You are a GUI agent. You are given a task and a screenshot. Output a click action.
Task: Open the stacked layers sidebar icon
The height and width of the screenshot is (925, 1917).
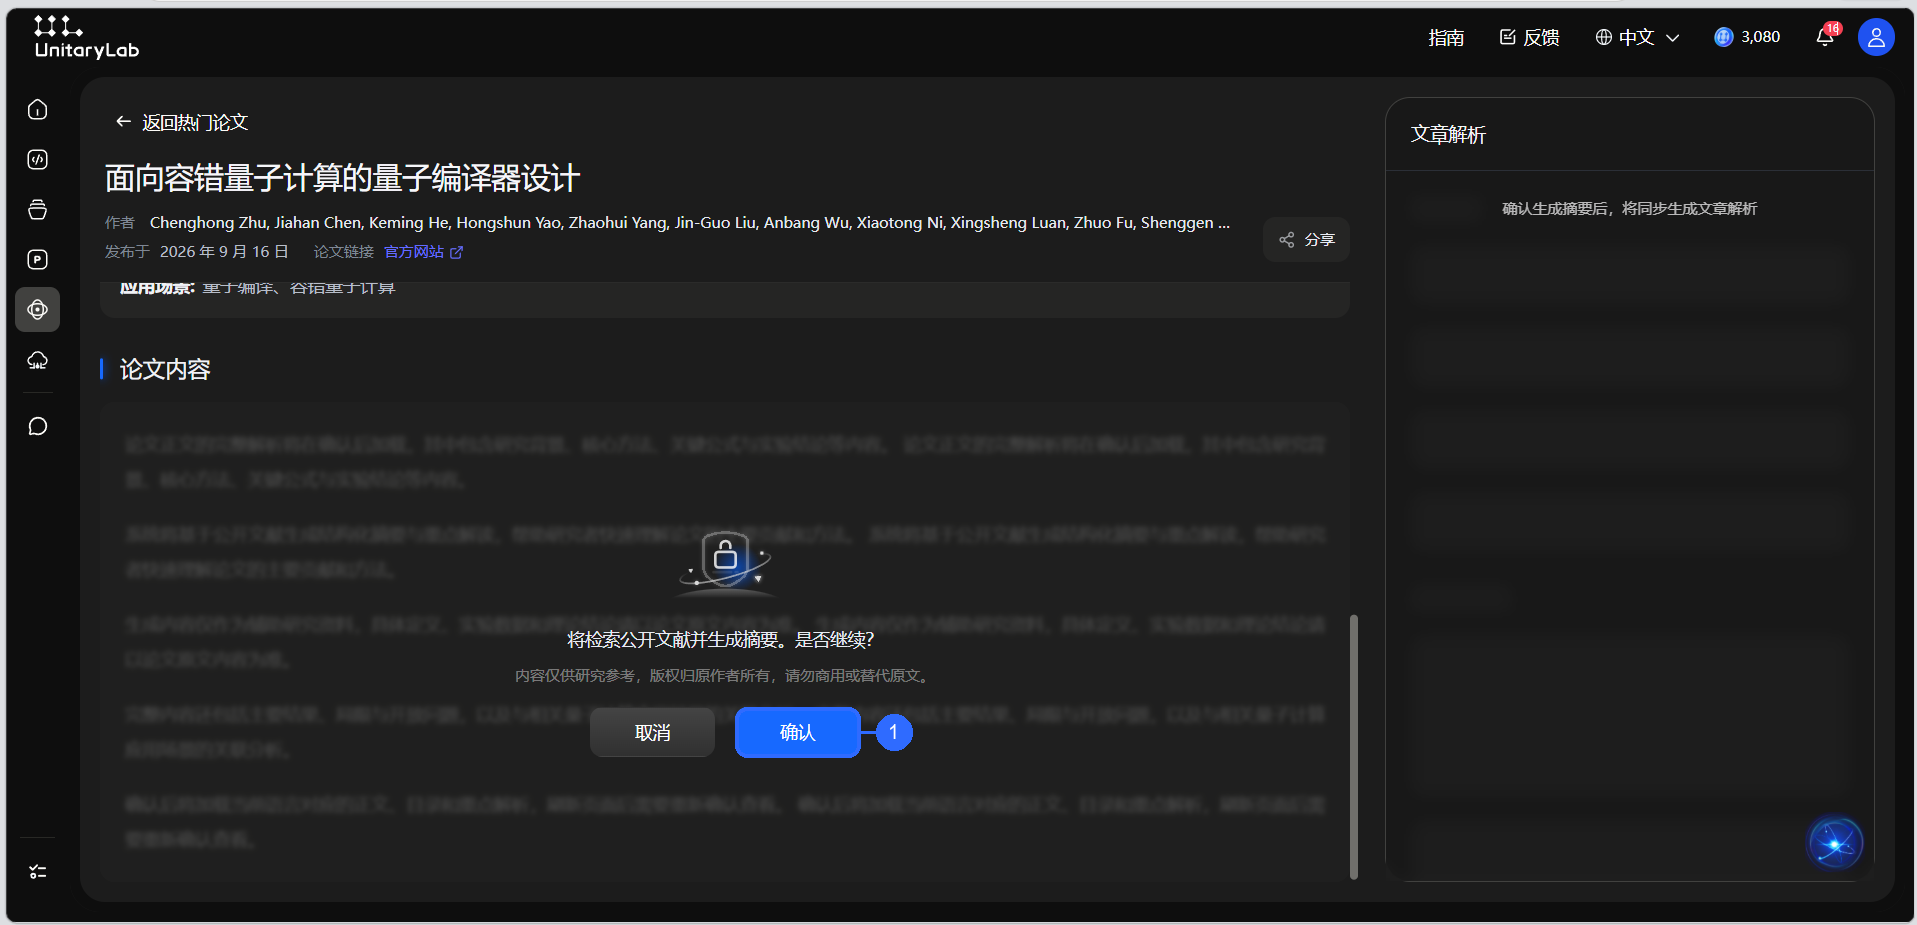38,209
